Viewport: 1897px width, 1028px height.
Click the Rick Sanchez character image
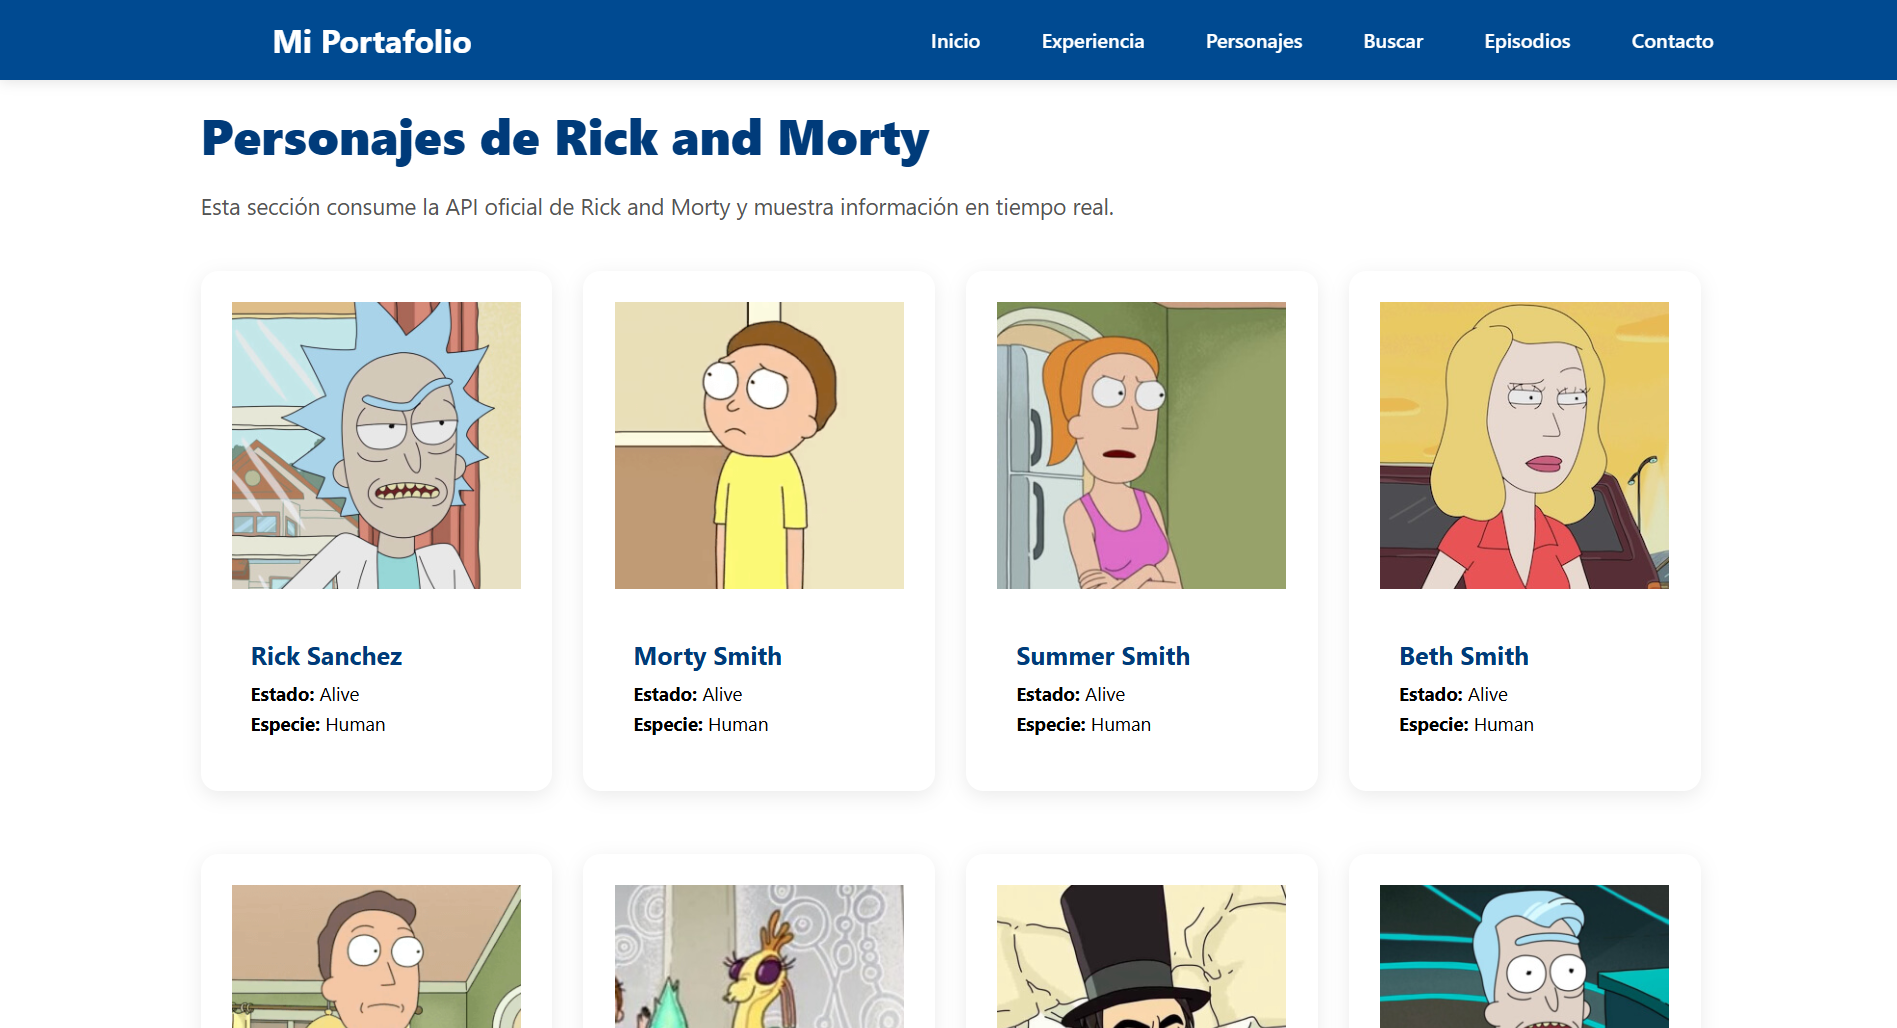pos(376,445)
